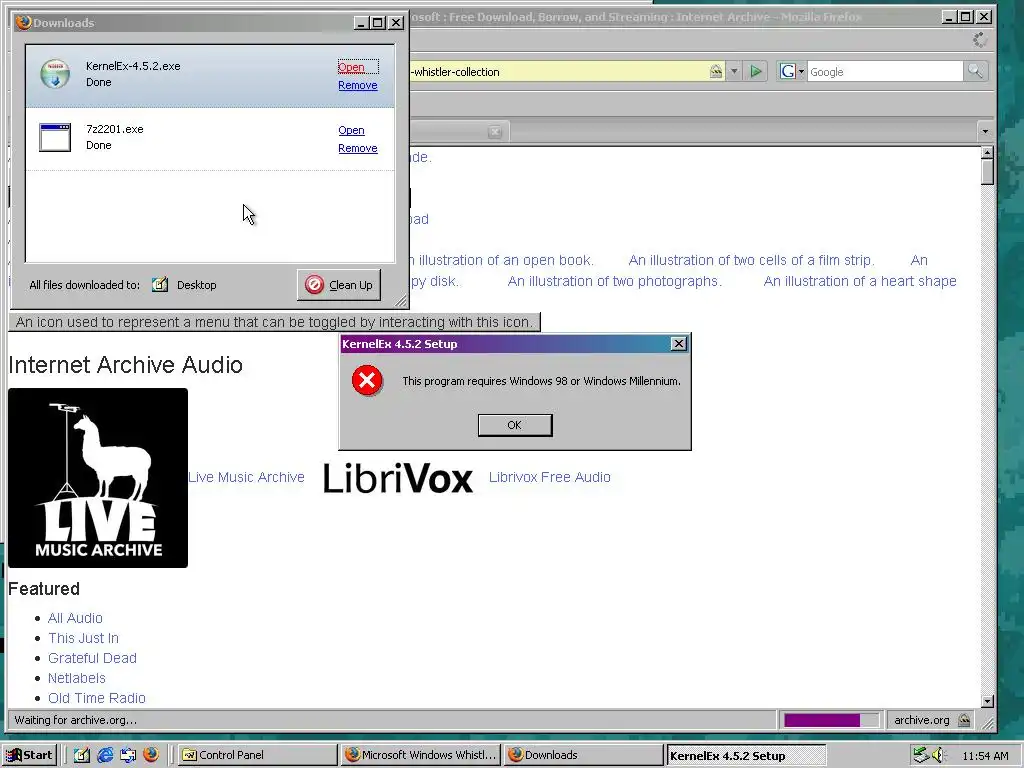Image resolution: width=1024 pixels, height=768 pixels.
Task: Switch to Microsoft Windows Whistler taskbar button
Action: click(420, 755)
